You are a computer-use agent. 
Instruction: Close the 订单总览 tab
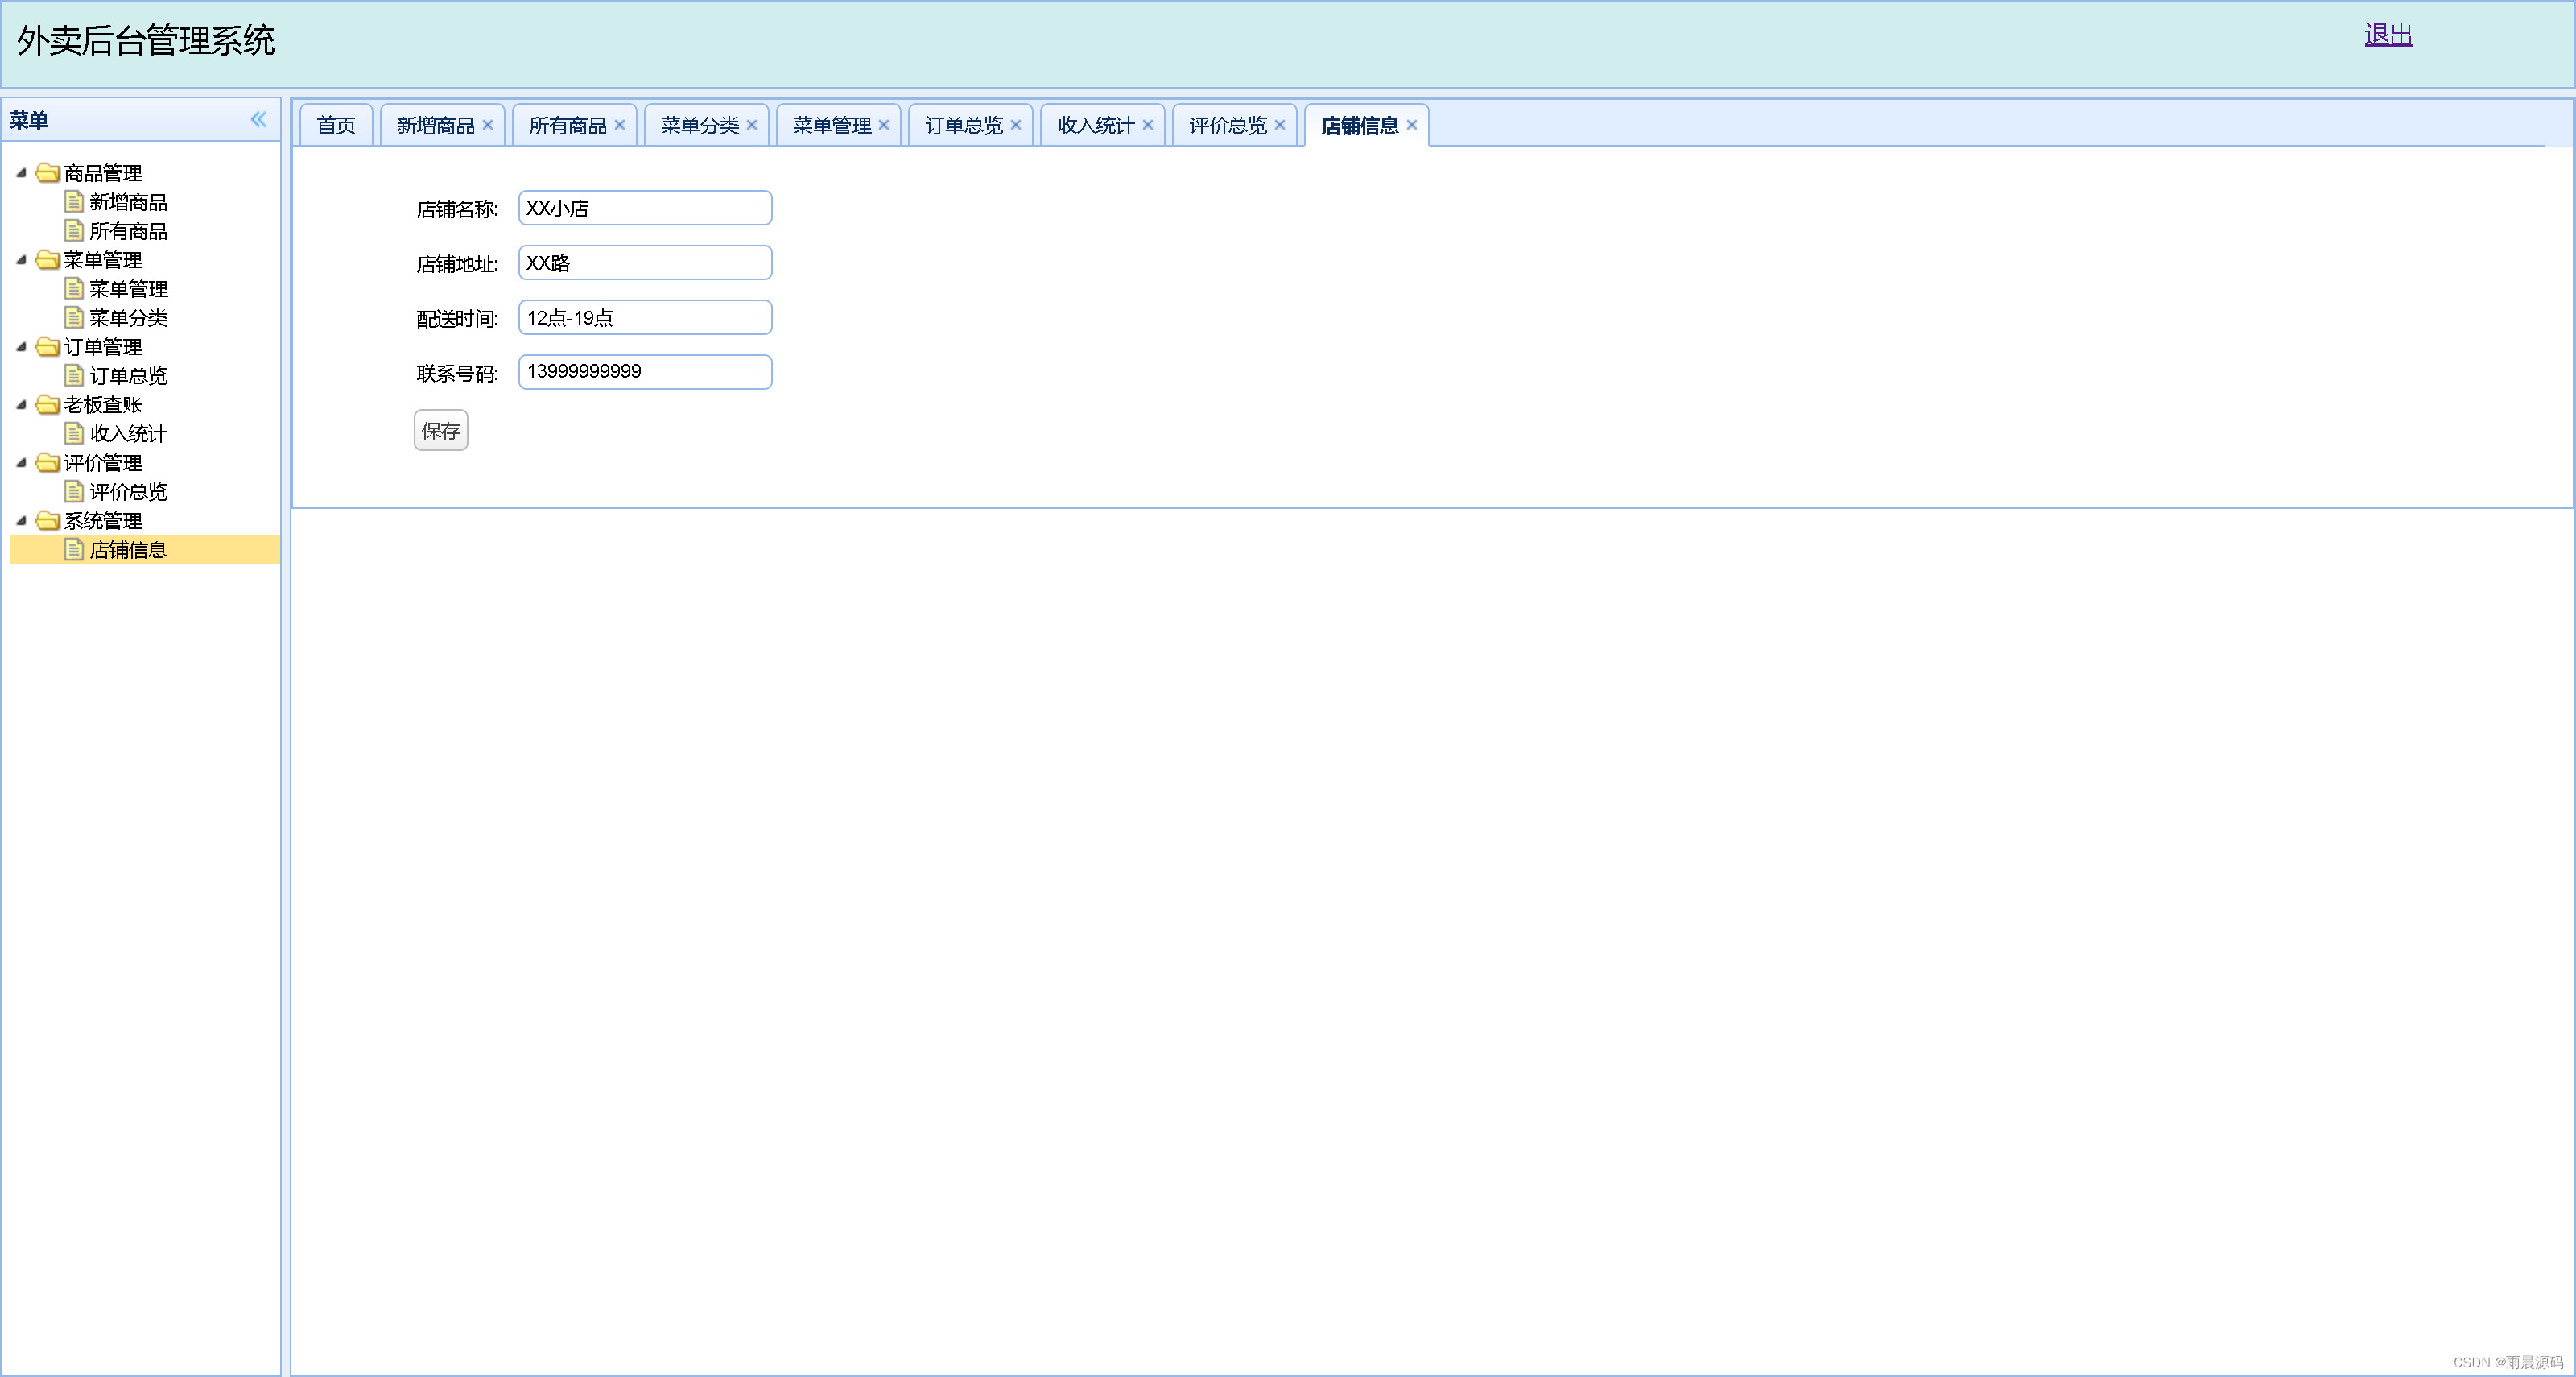point(1016,125)
